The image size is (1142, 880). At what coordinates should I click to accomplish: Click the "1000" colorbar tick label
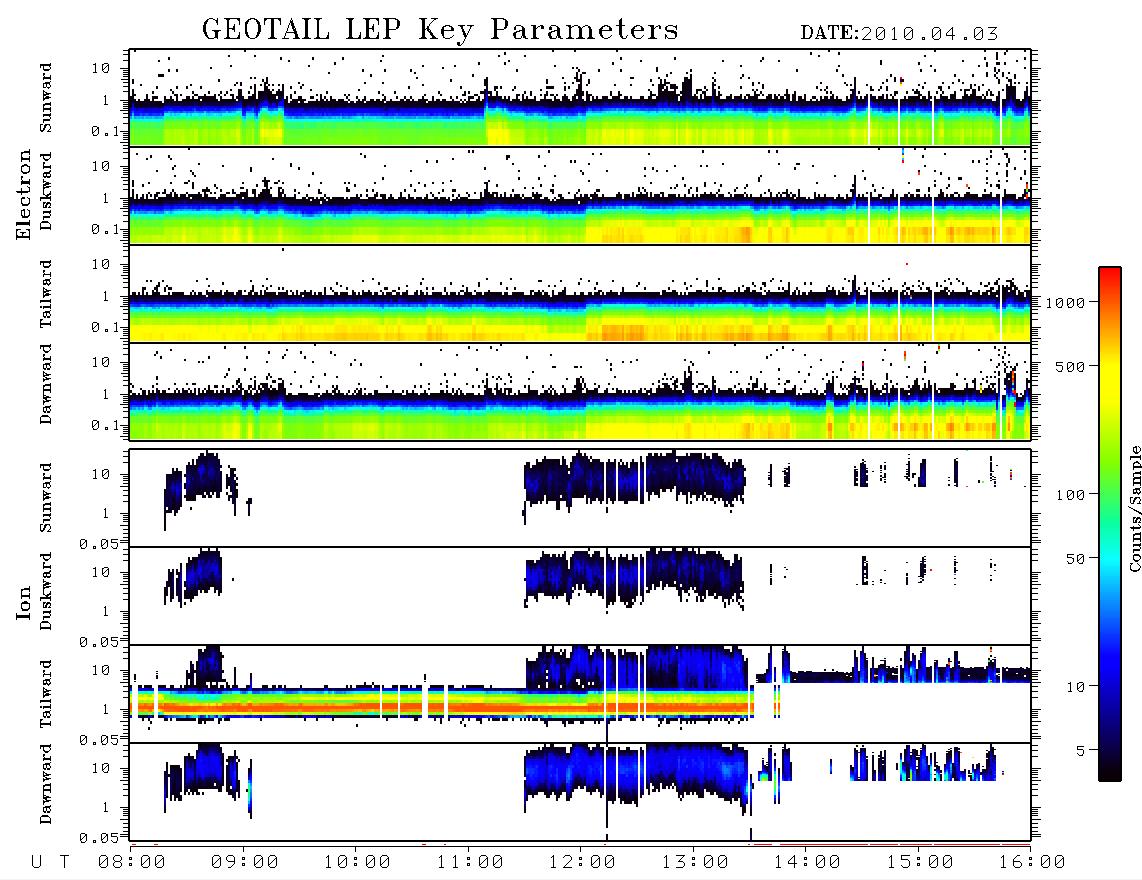coord(1065,303)
